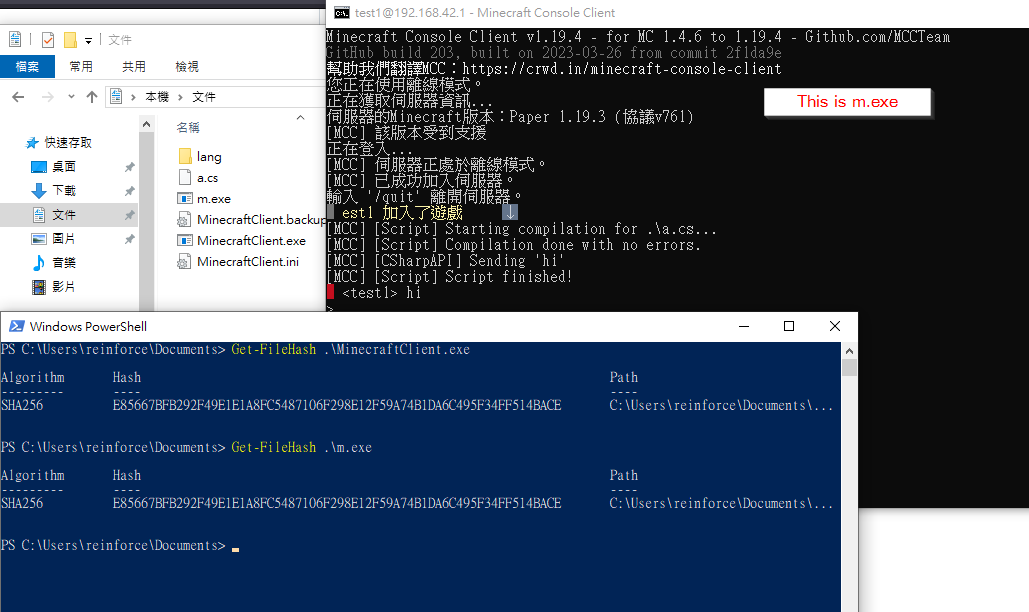
Task: Click the Minecraft Console Client title bar icon
Action: tap(341, 13)
